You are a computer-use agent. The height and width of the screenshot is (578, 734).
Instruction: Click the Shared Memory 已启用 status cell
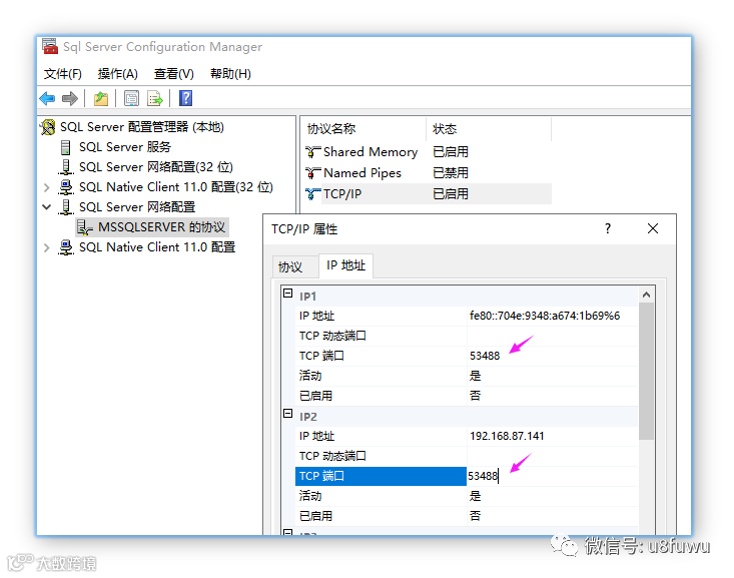[450, 152]
